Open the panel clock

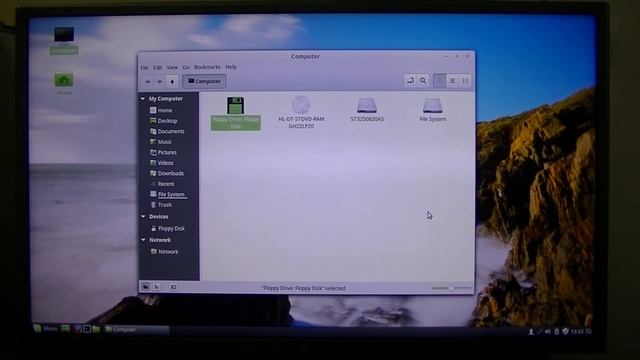577,332
